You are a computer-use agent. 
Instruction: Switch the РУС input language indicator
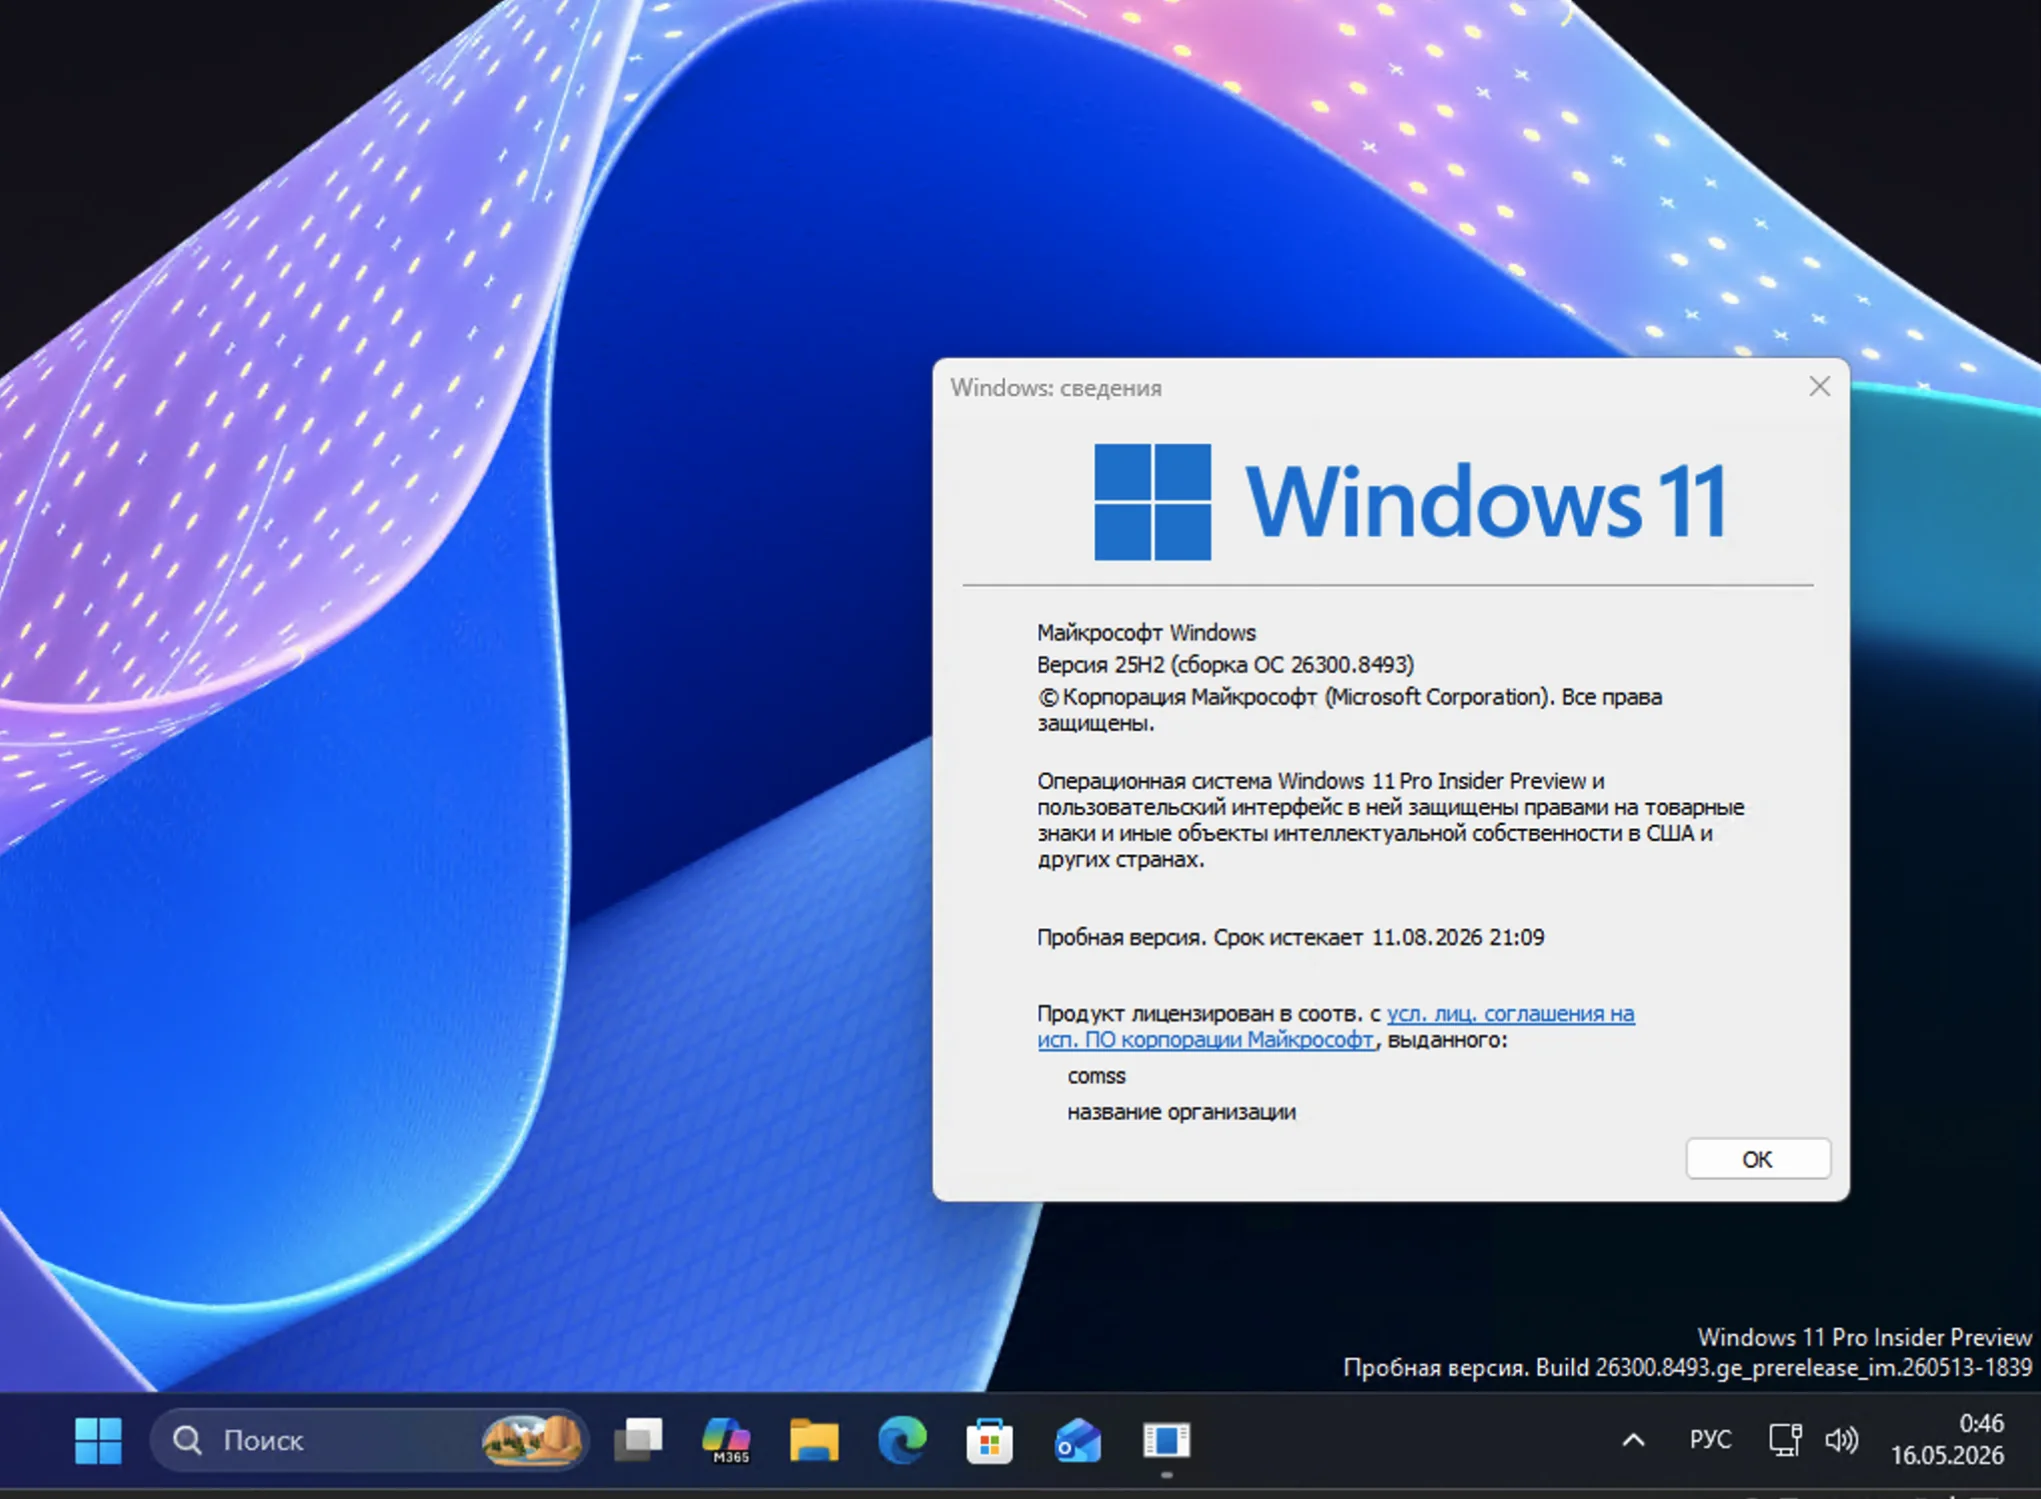(x=1710, y=1440)
